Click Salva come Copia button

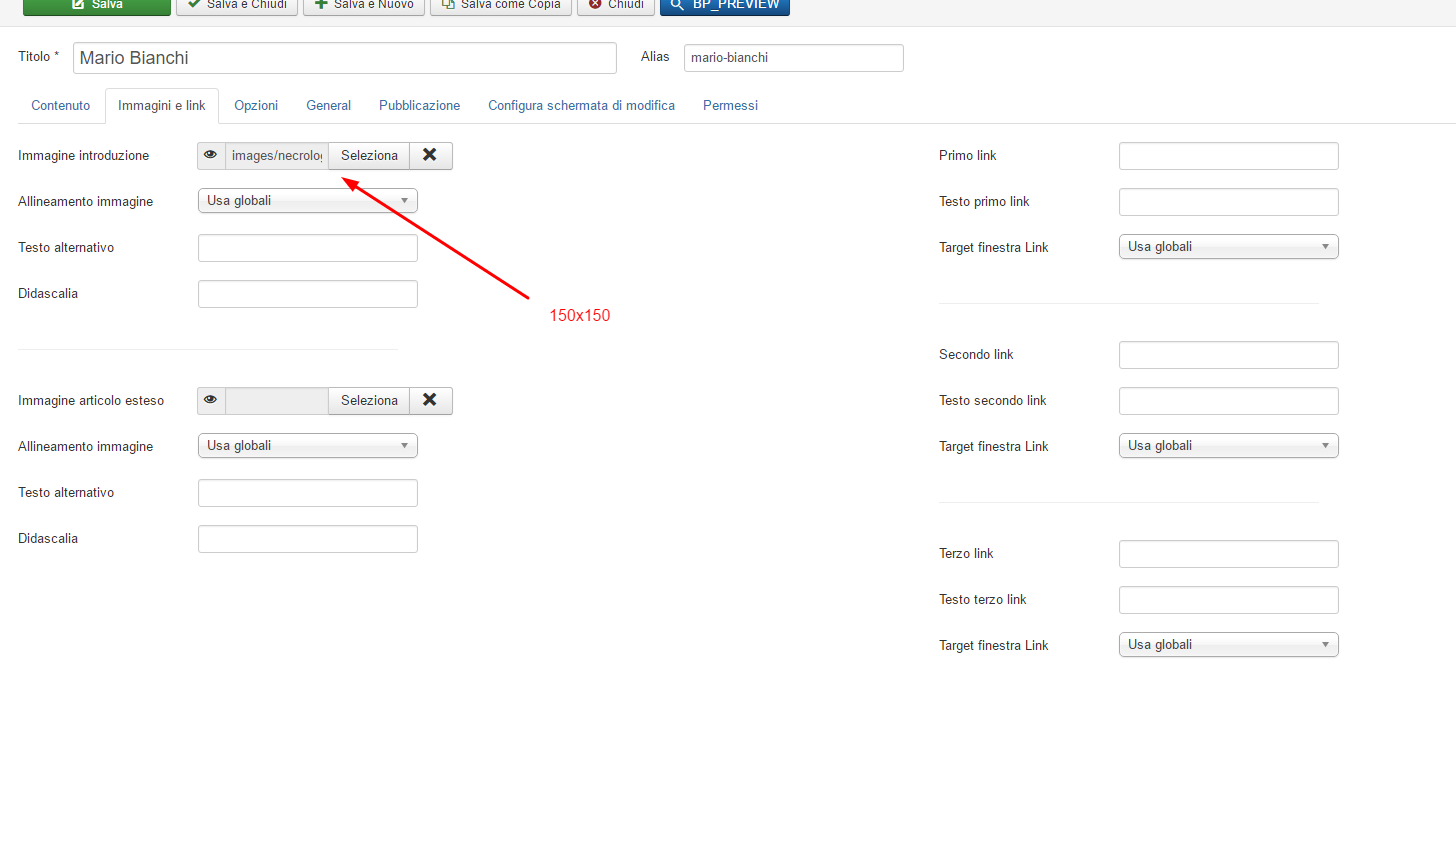pos(501,5)
